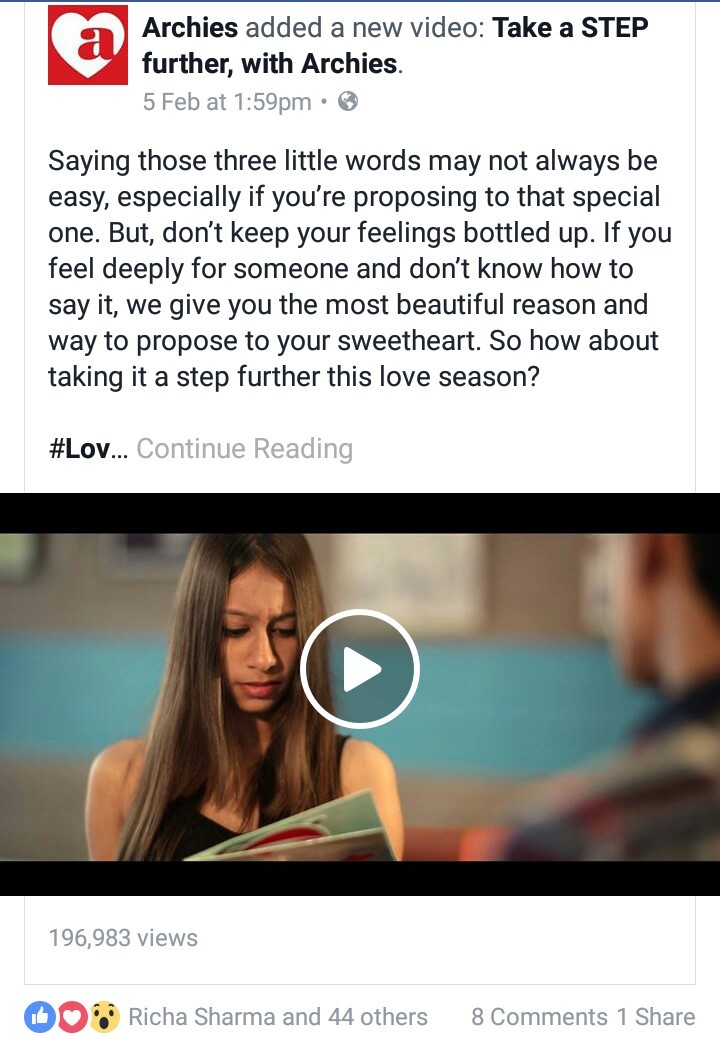Open the Archies heart logo profile picture

(87, 44)
